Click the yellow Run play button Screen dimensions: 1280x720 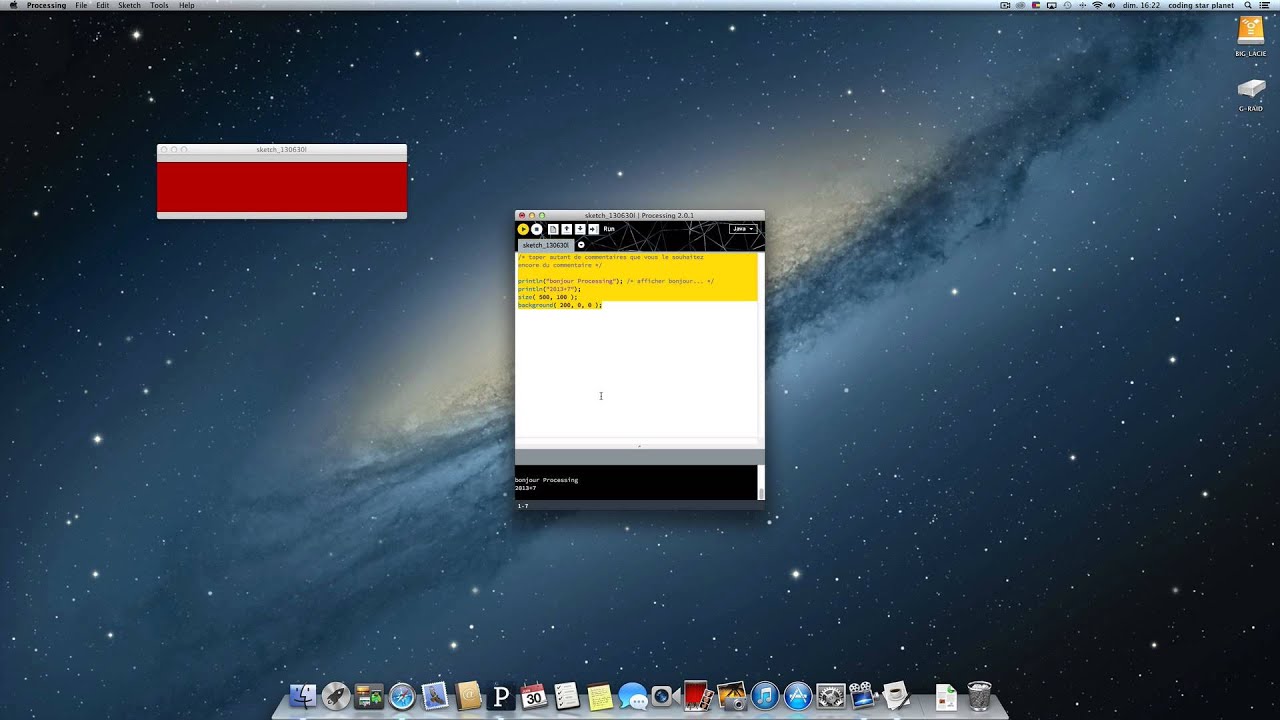pos(522,229)
